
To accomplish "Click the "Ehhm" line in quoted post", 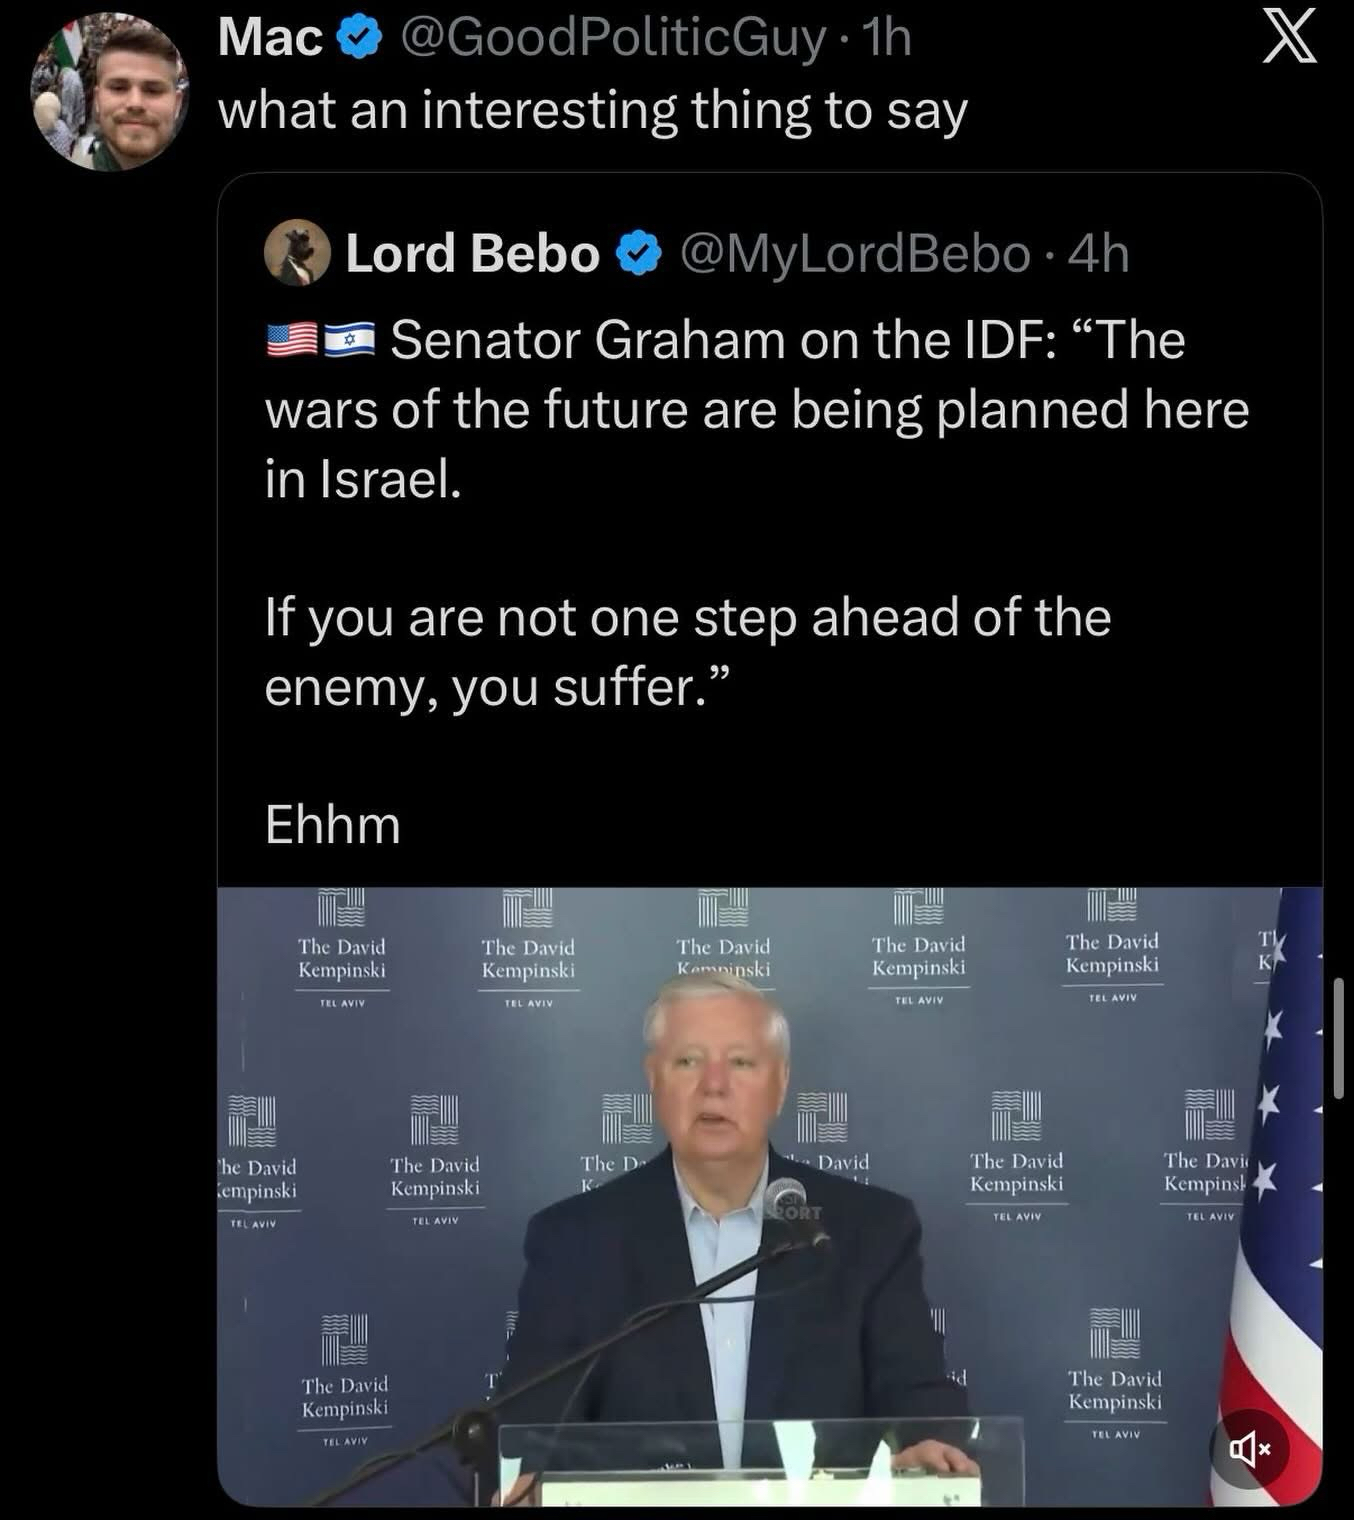I will pyautogui.click(x=333, y=825).
